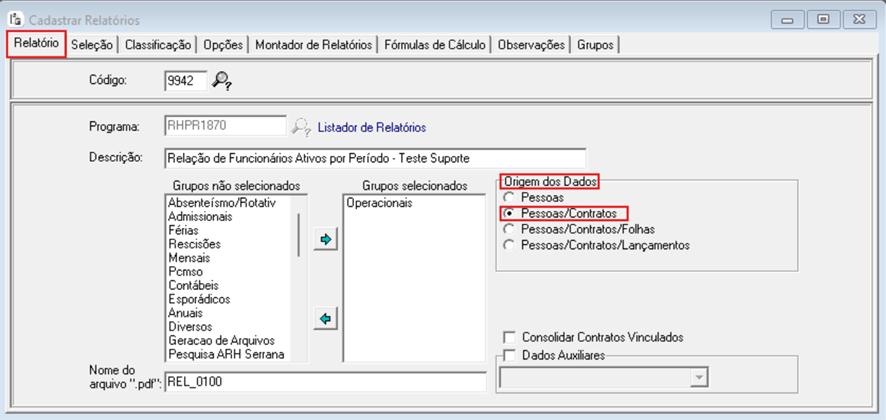
Task: Switch to the Seleção tab
Action: [92, 45]
